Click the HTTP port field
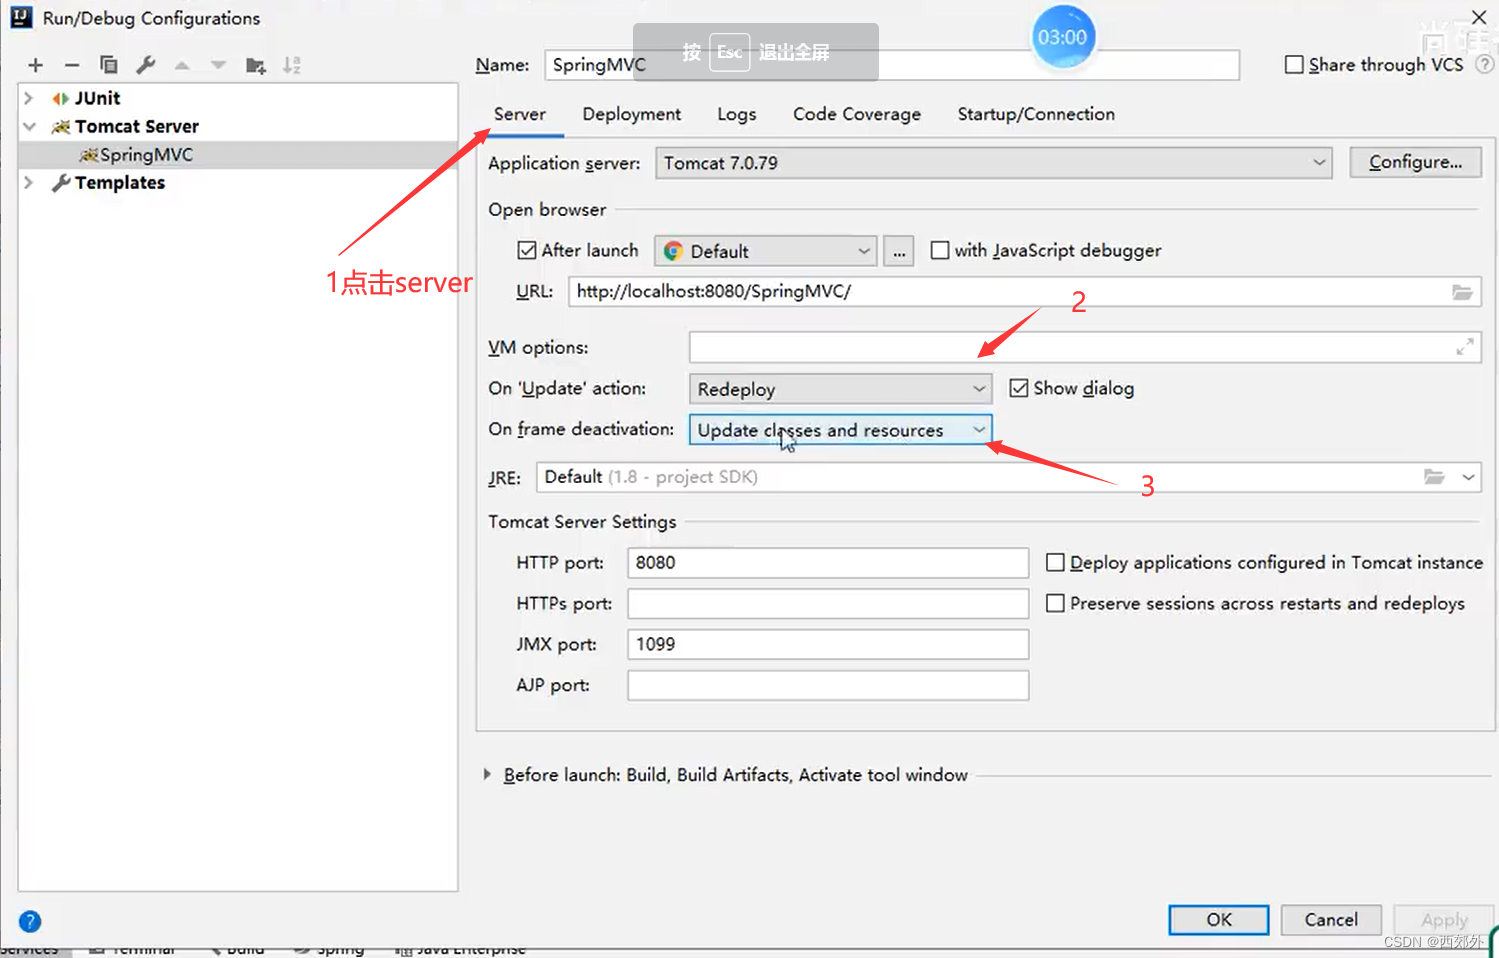1499x958 pixels. pos(828,562)
